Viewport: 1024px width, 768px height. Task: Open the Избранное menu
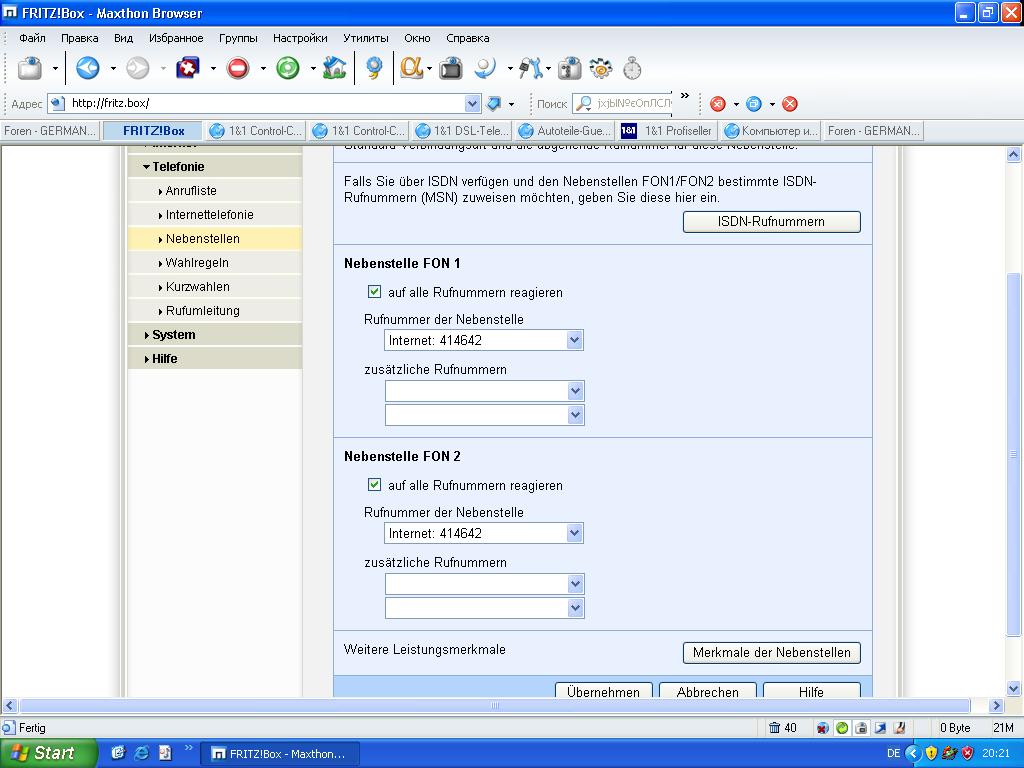point(176,38)
